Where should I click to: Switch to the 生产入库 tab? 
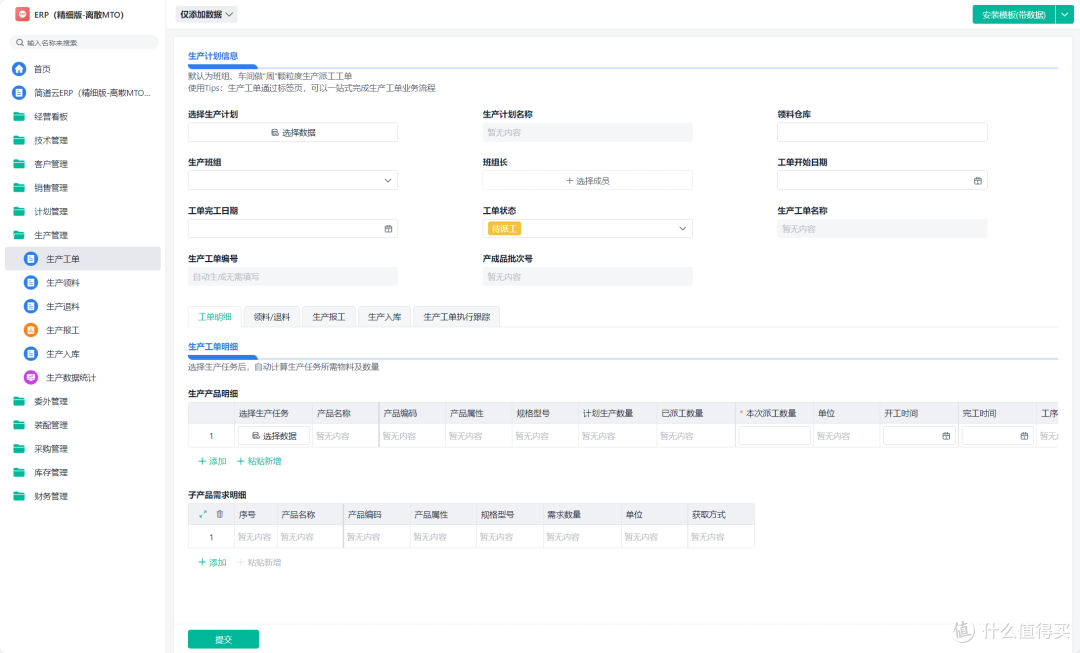pyautogui.click(x=384, y=317)
